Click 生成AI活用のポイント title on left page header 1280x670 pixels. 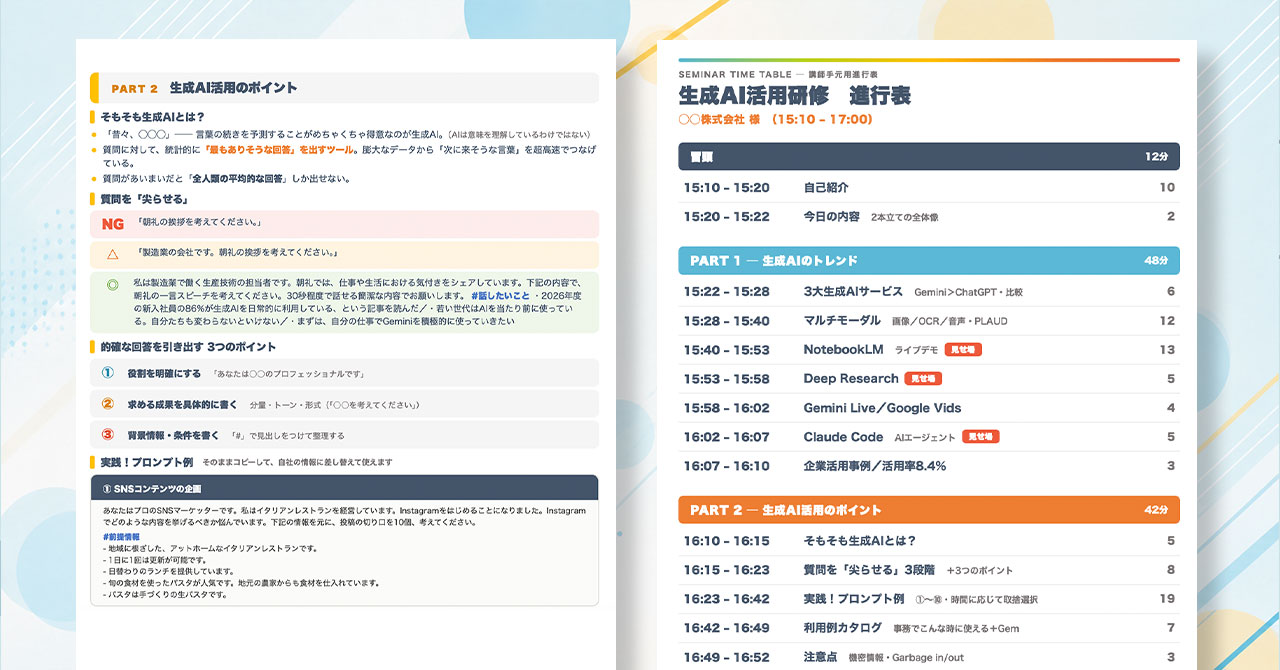coord(233,88)
